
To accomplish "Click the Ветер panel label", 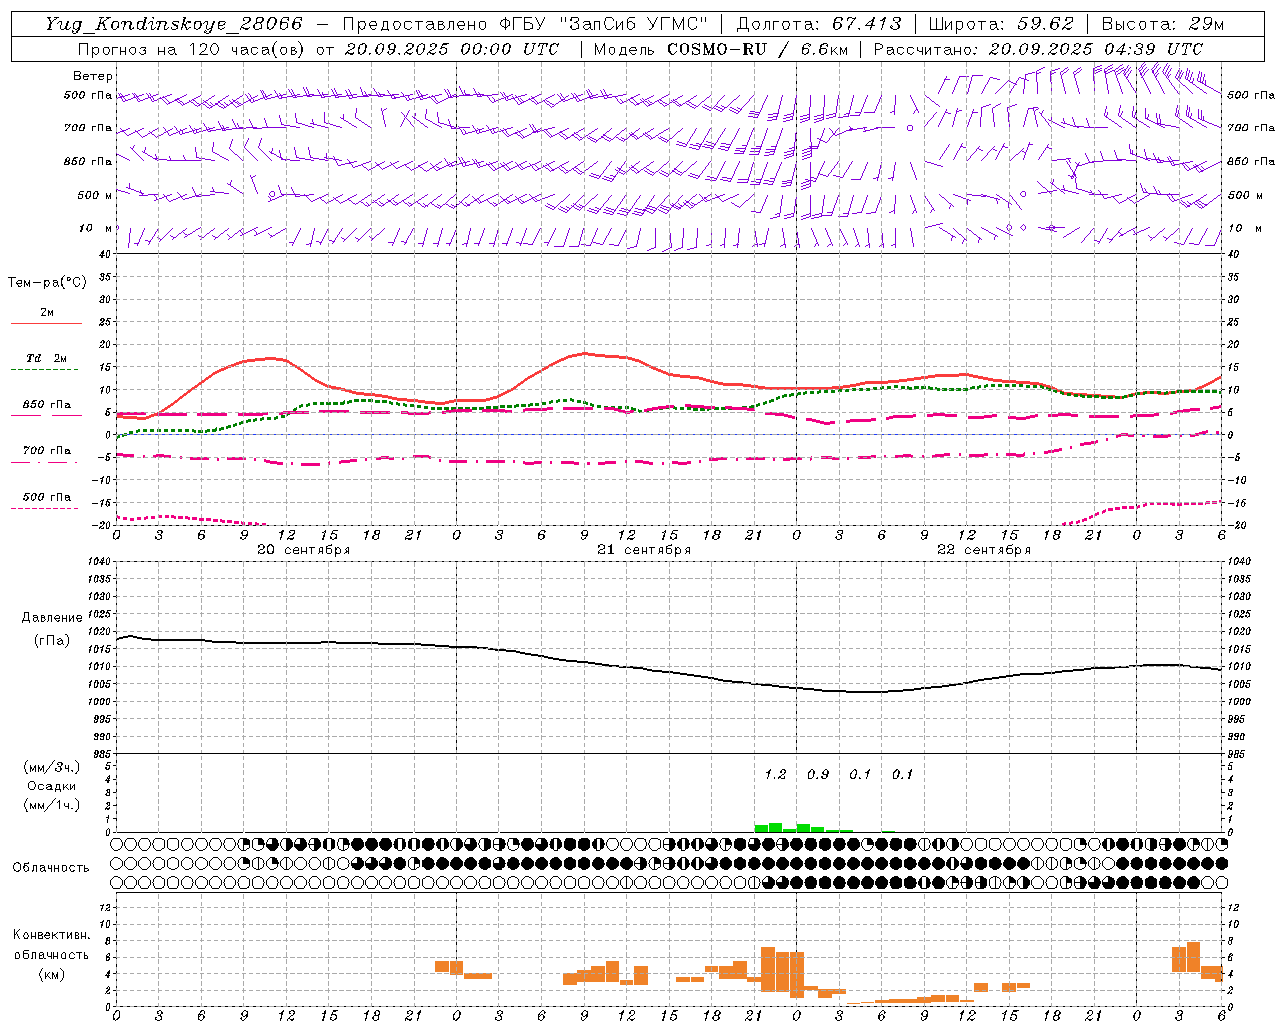I will (93, 76).
